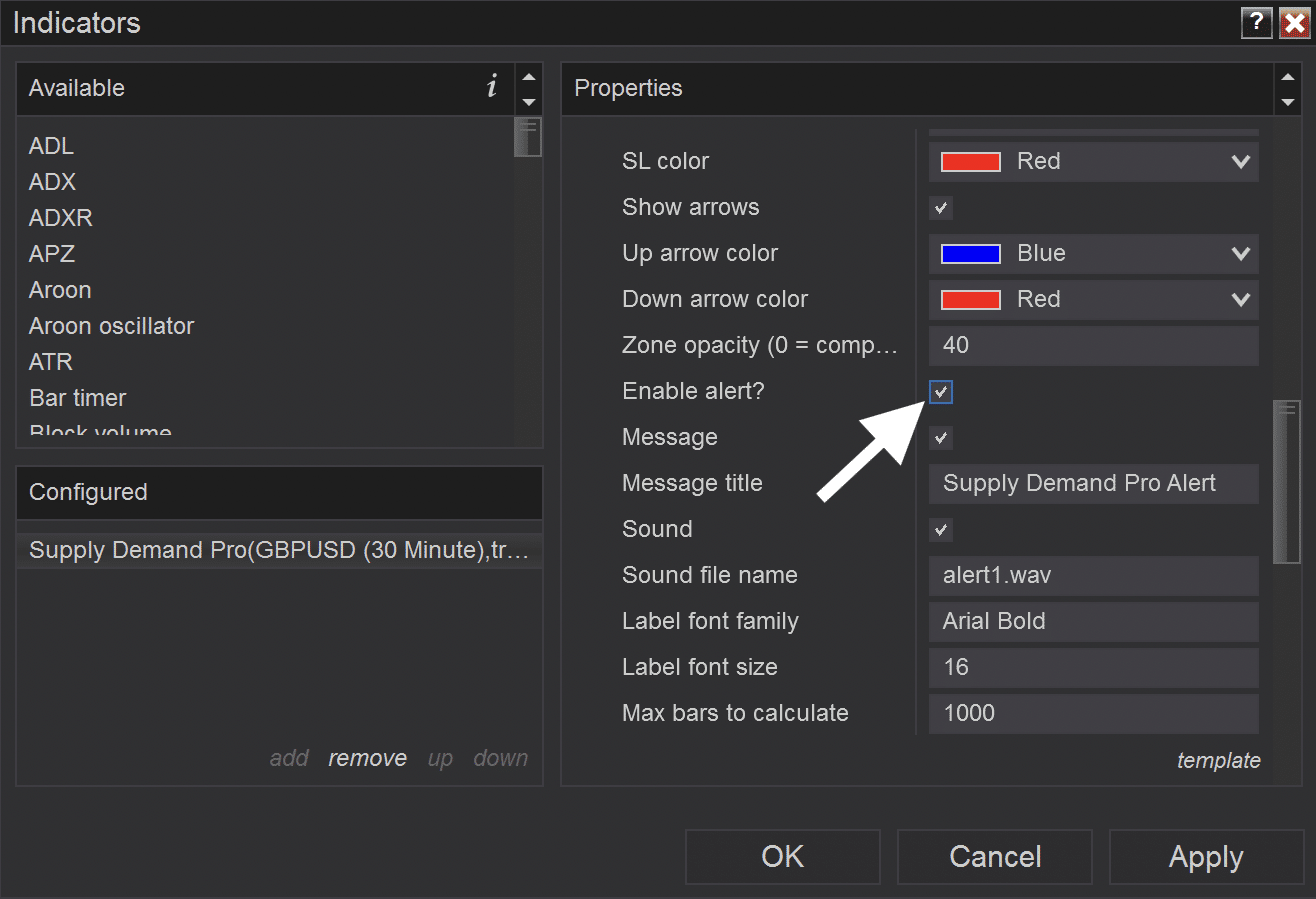Click the Sound file name label
Viewport: 1316px width, 899px height.
coord(709,575)
